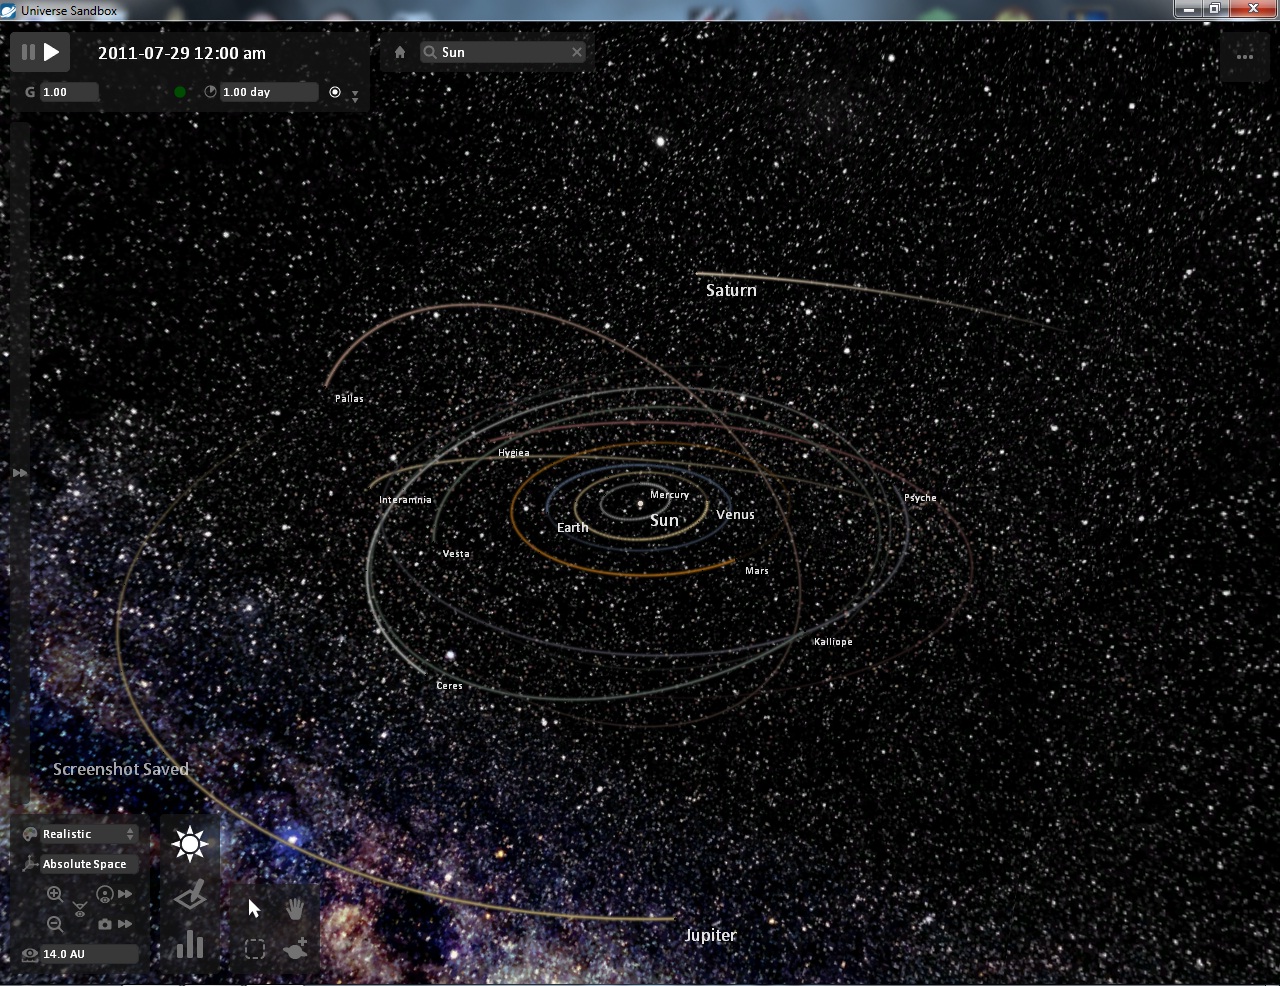Image resolution: width=1280 pixels, height=986 pixels.
Task: Click the zoom in magnifier icon
Action: click(x=55, y=894)
